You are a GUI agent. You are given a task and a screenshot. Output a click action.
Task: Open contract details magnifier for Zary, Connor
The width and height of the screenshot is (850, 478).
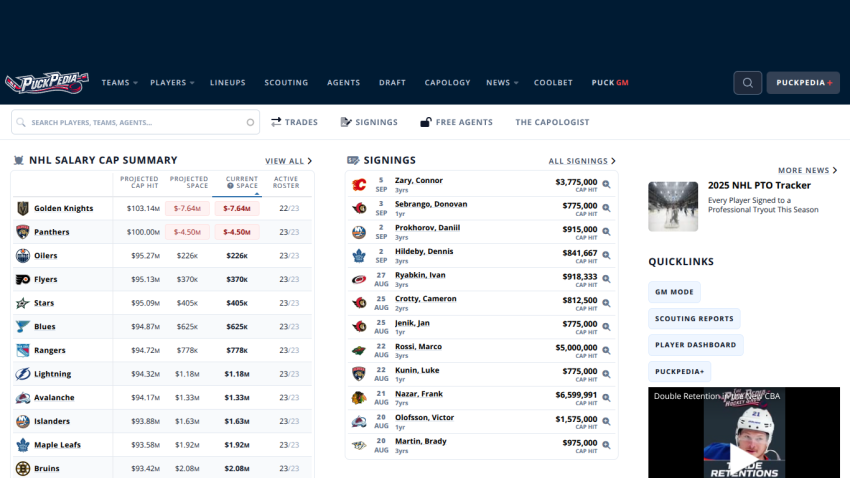607,184
